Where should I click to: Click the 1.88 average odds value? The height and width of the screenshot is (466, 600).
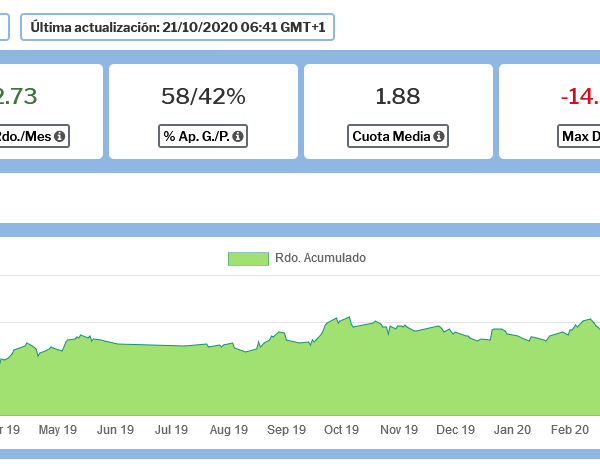398,96
